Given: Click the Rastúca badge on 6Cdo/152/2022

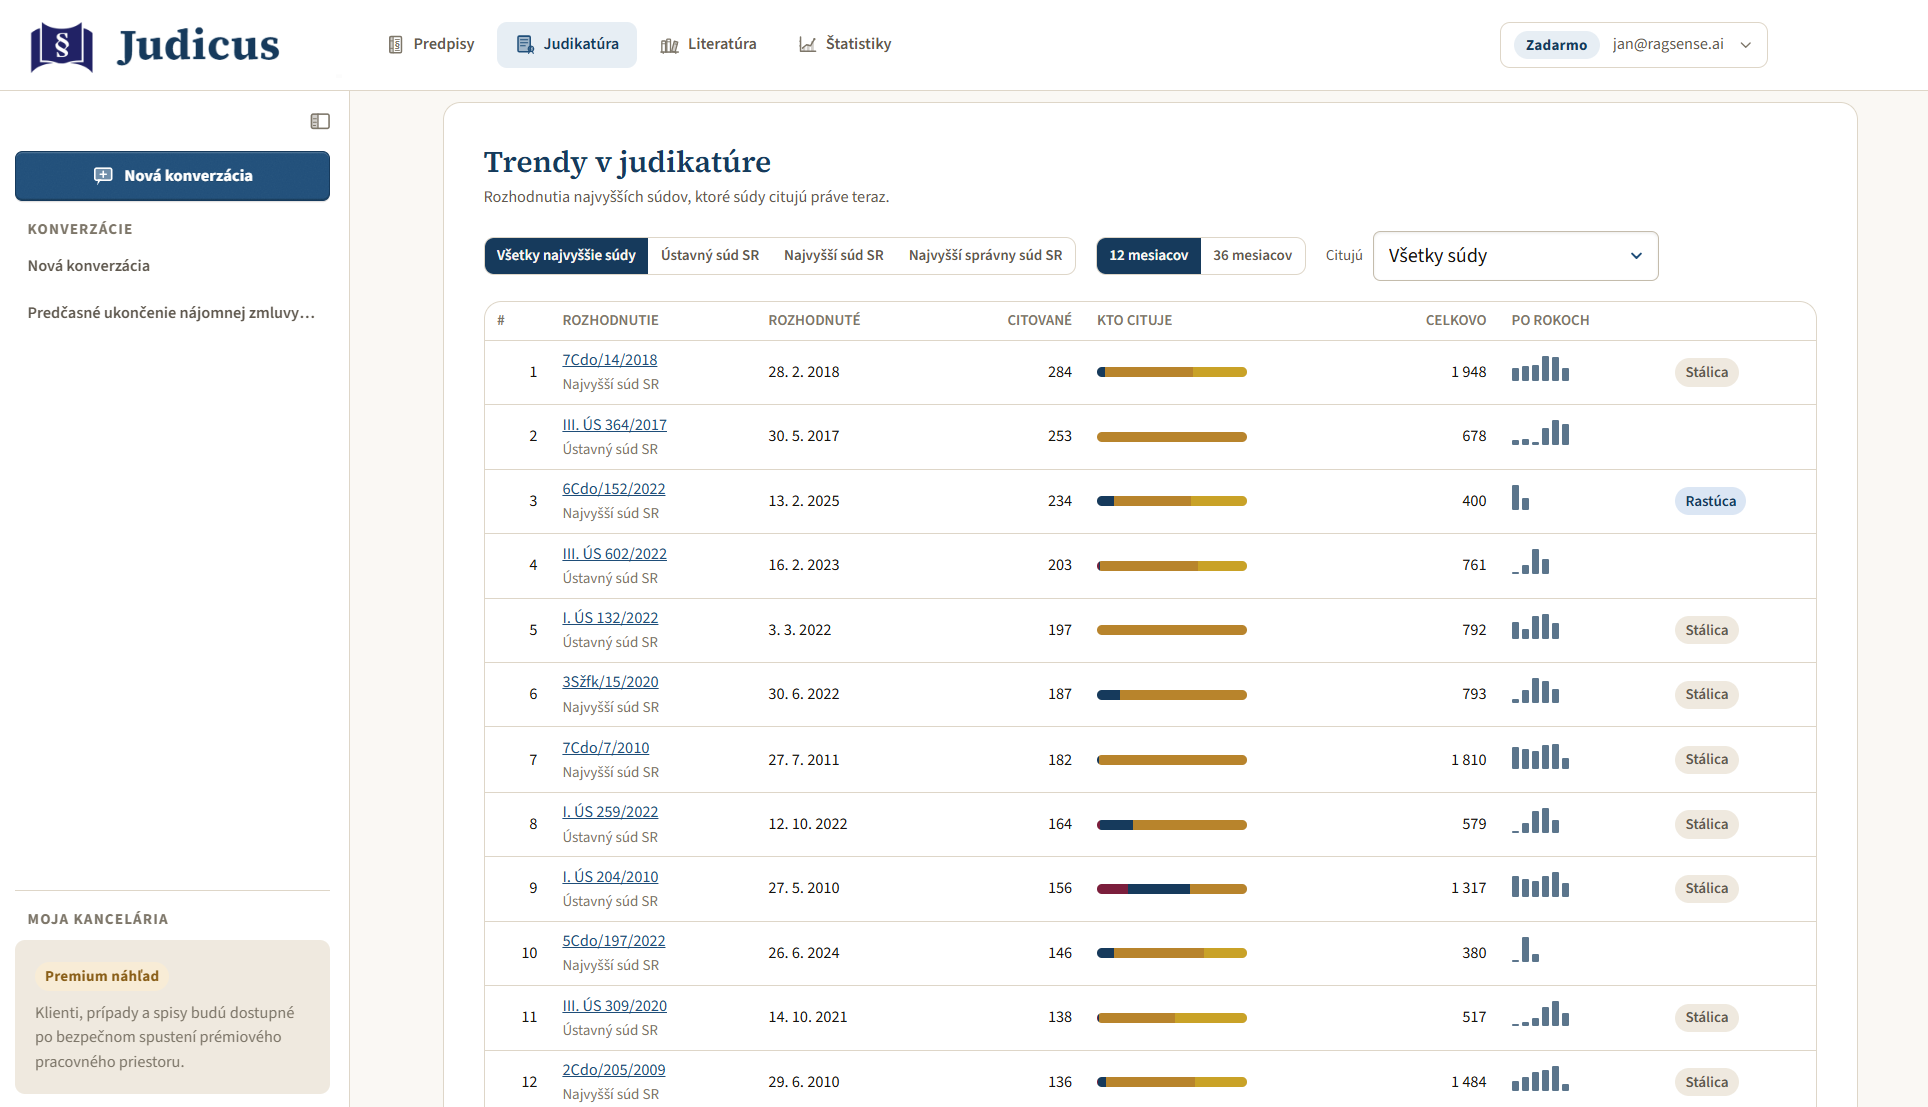Looking at the screenshot, I should point(1710,501).
